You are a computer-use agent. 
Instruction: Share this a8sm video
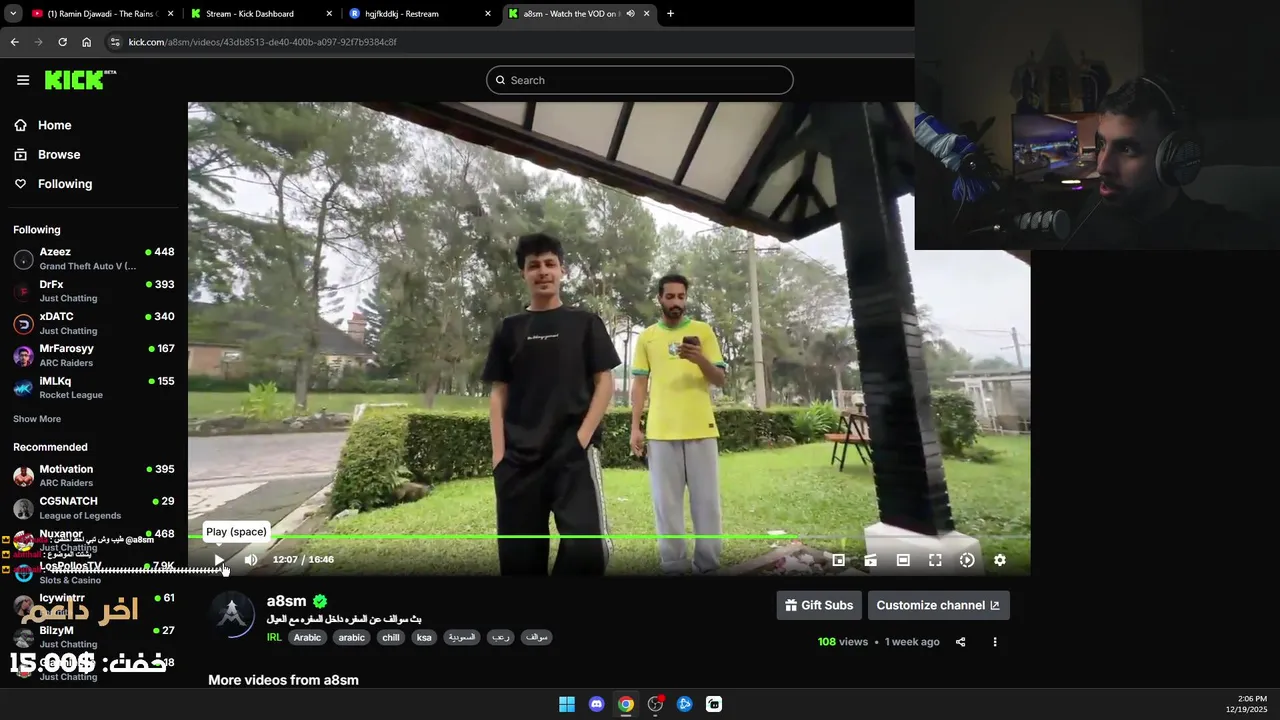pos(960,642)
